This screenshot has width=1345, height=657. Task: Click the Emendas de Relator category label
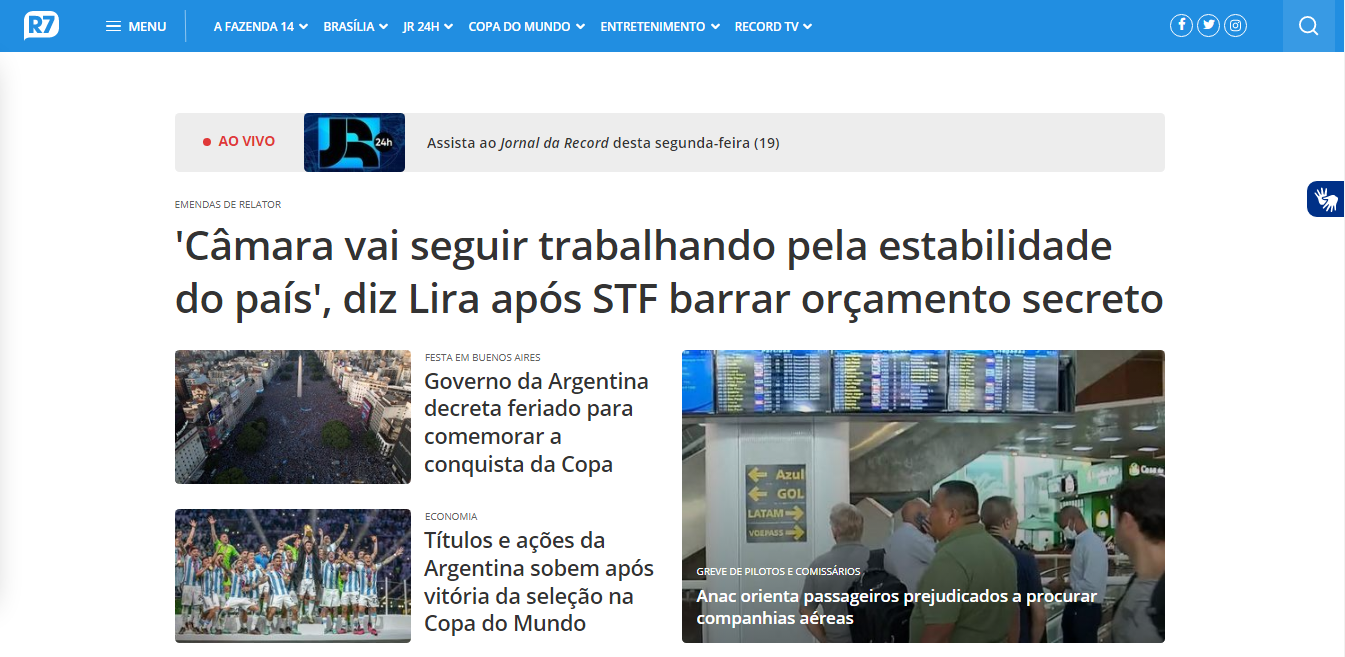228,204
